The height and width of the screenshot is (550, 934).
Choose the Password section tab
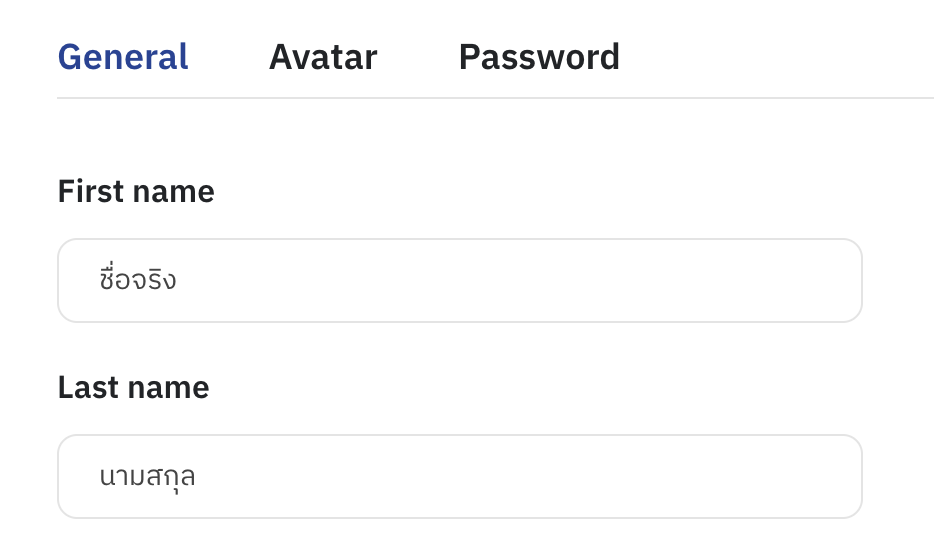[x=539, y=57]
